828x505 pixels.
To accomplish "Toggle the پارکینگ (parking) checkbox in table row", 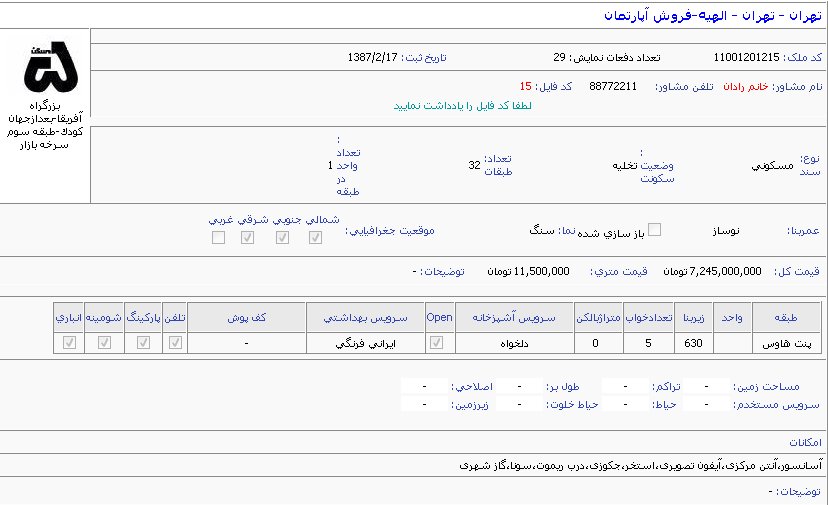I will pos(143,342).
